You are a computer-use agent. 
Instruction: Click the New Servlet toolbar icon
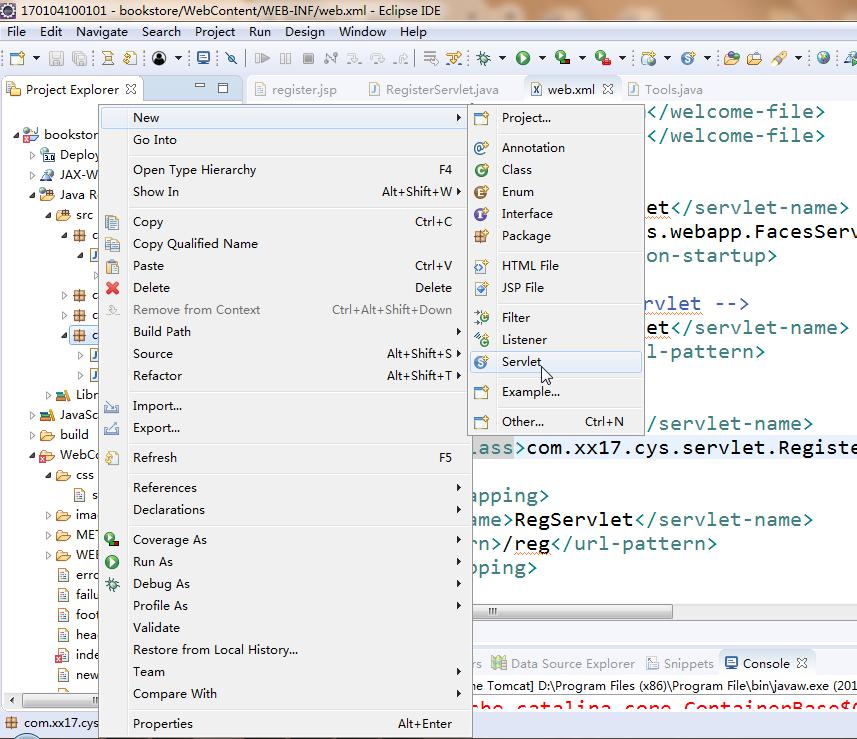pos(688,58)
